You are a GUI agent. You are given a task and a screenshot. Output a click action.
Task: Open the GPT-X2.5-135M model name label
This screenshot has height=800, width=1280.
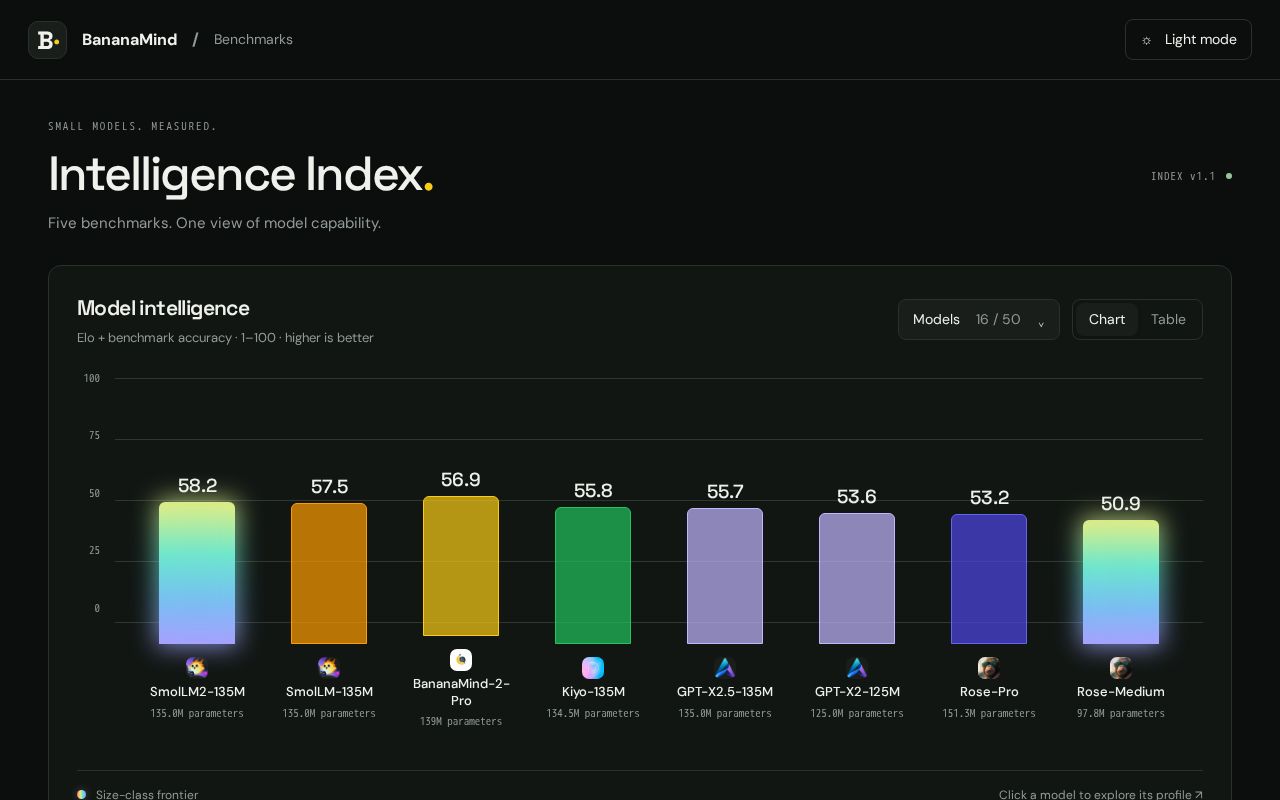[x=725, y=692]
